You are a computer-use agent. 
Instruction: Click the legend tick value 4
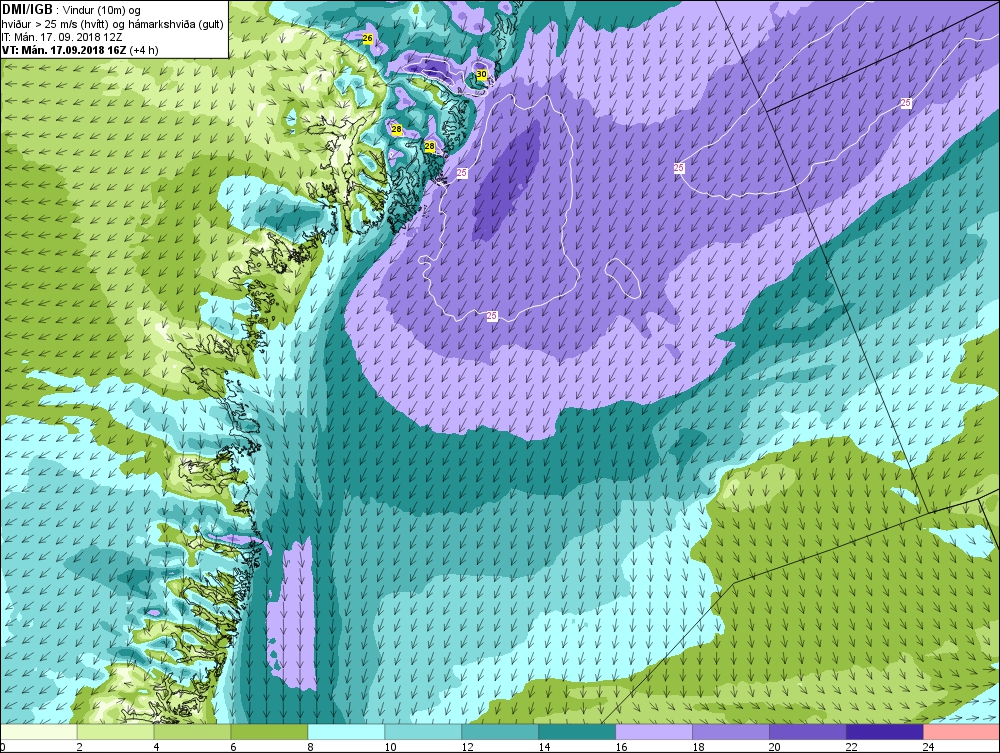click(156, 747)
